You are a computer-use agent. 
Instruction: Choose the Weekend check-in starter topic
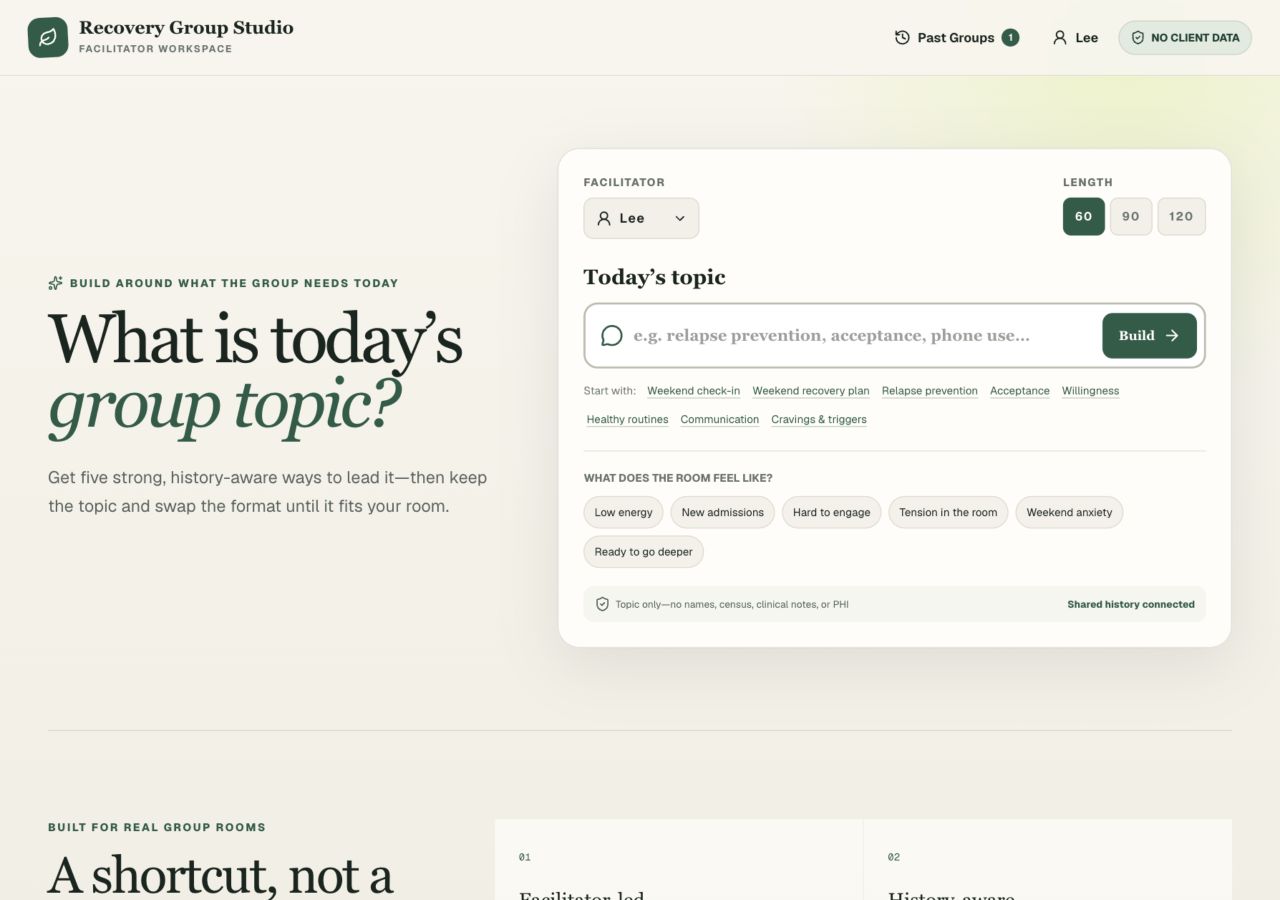(693, 391)
